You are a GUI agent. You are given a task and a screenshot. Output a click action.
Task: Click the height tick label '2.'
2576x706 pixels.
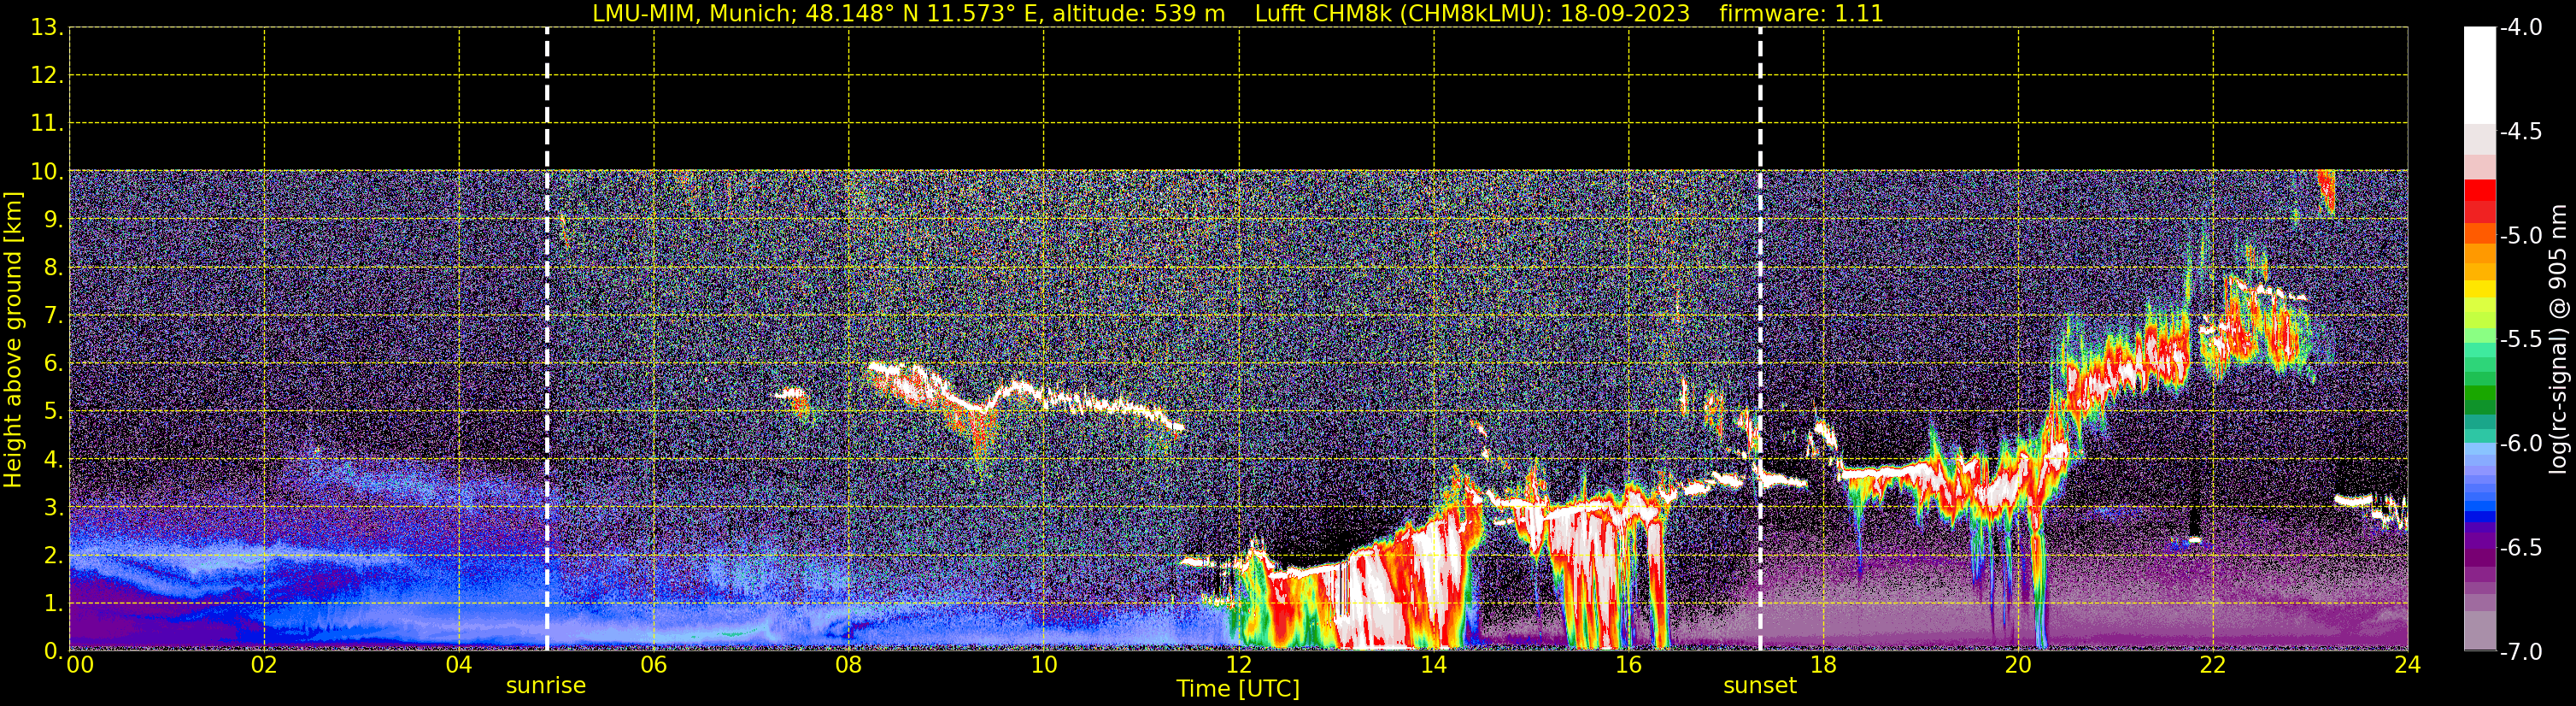[53, 556]
